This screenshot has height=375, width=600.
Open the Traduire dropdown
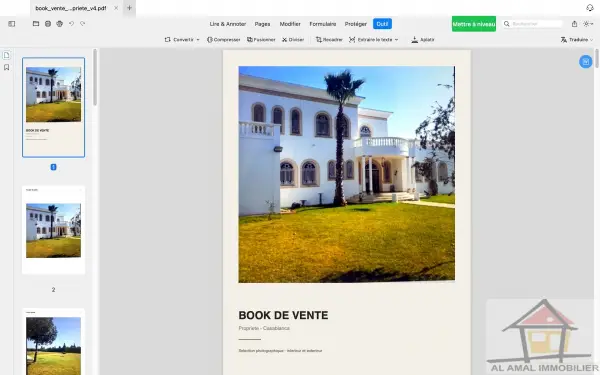[577, 39]
